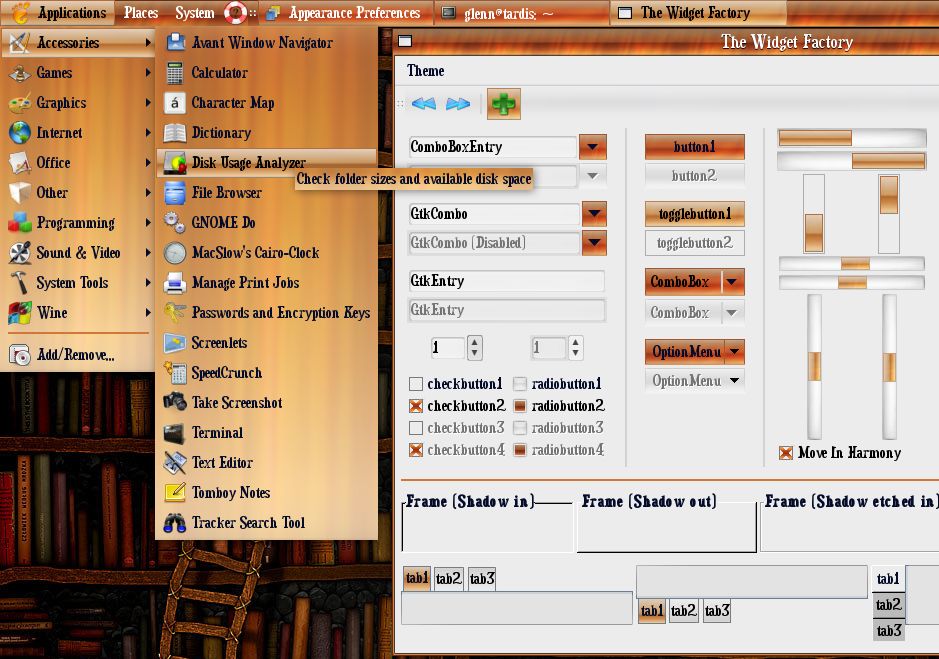Open the Places menu
939x659 pixels.
click(x=141, y=13)
